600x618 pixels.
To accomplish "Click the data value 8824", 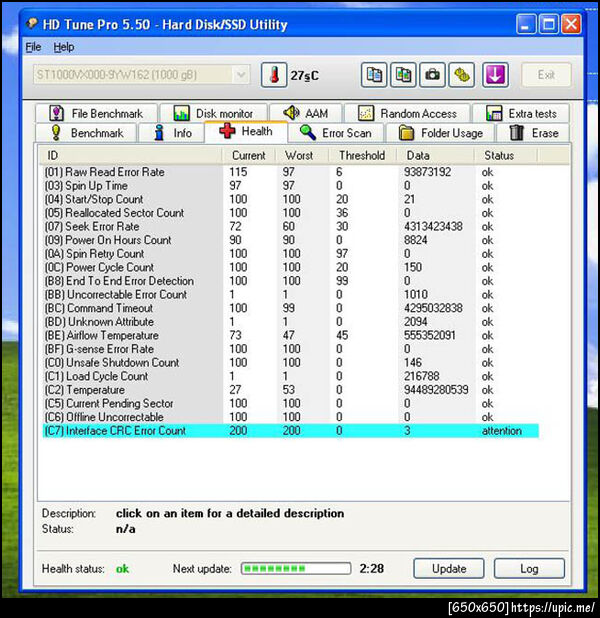I will tap(416, 240).
